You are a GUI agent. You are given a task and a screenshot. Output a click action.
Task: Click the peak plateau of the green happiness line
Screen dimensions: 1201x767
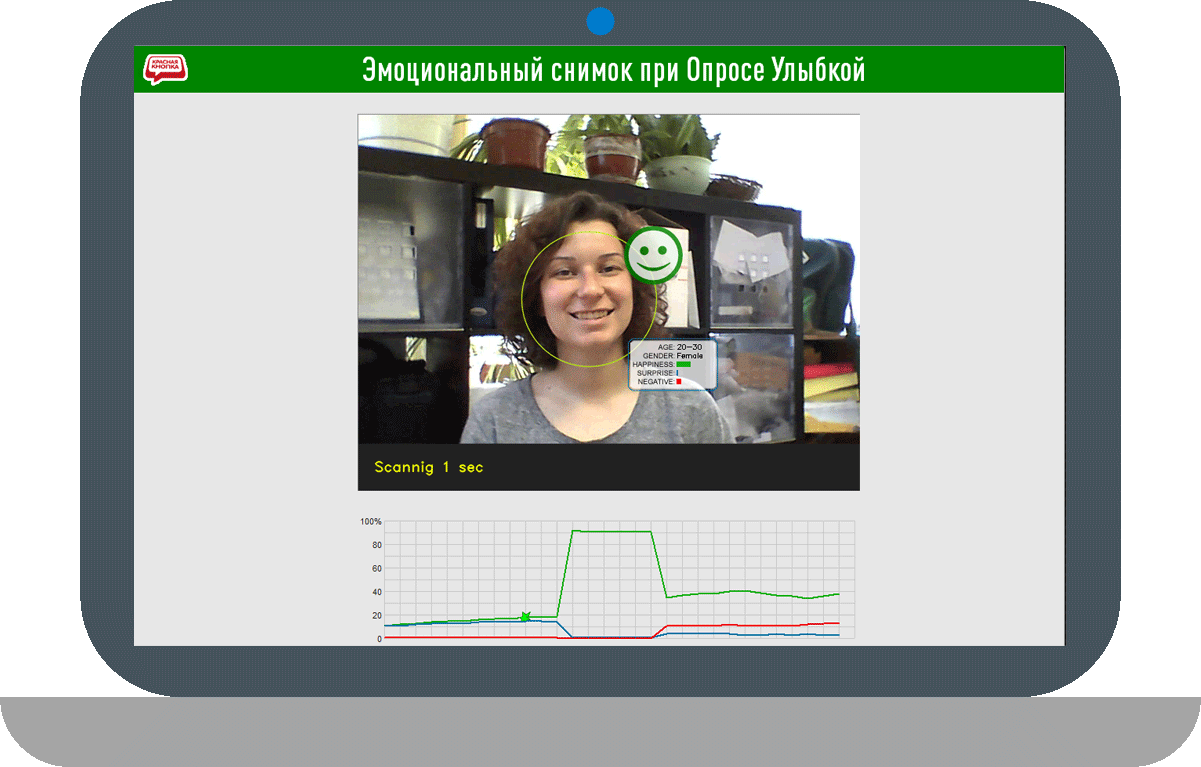click(611, 531)
